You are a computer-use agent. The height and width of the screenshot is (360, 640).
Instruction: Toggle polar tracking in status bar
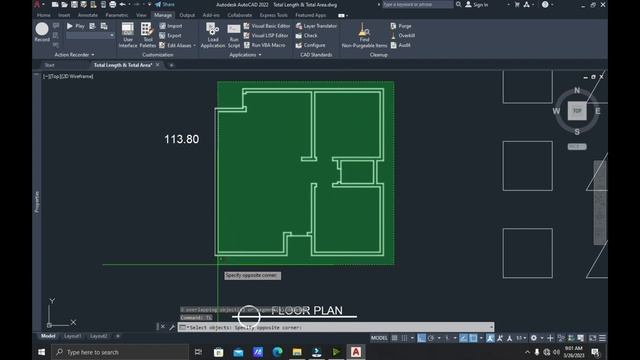[431, 338]
